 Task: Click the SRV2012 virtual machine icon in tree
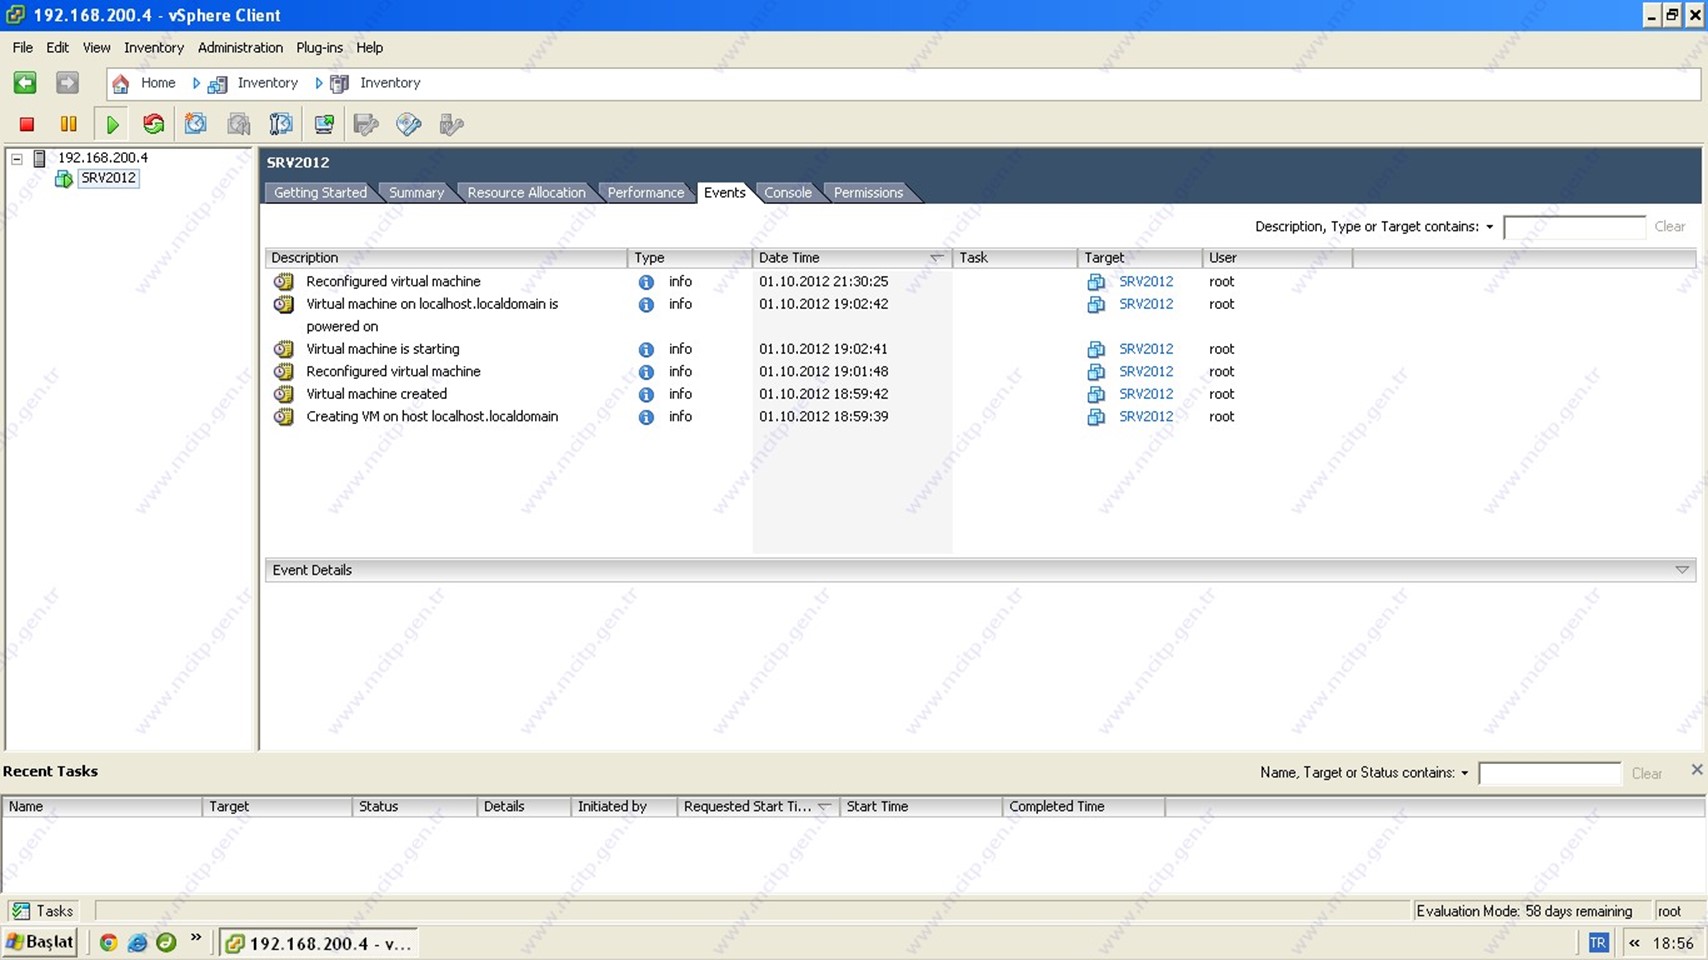[x=64, y=179]
